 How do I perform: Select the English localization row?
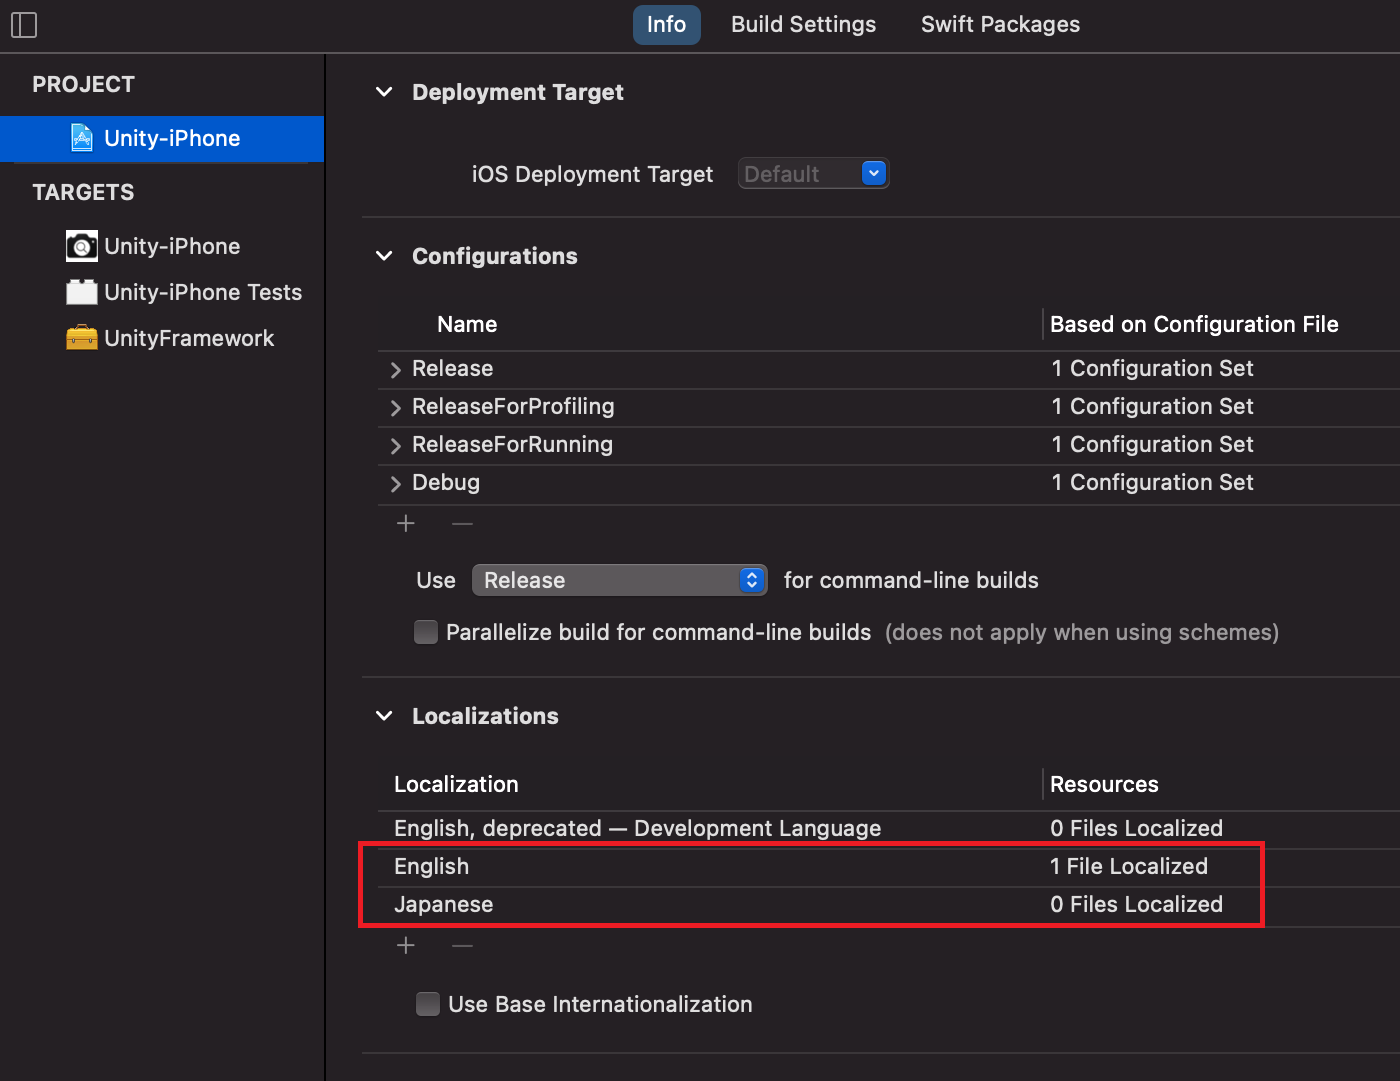(x=432, y=866)
